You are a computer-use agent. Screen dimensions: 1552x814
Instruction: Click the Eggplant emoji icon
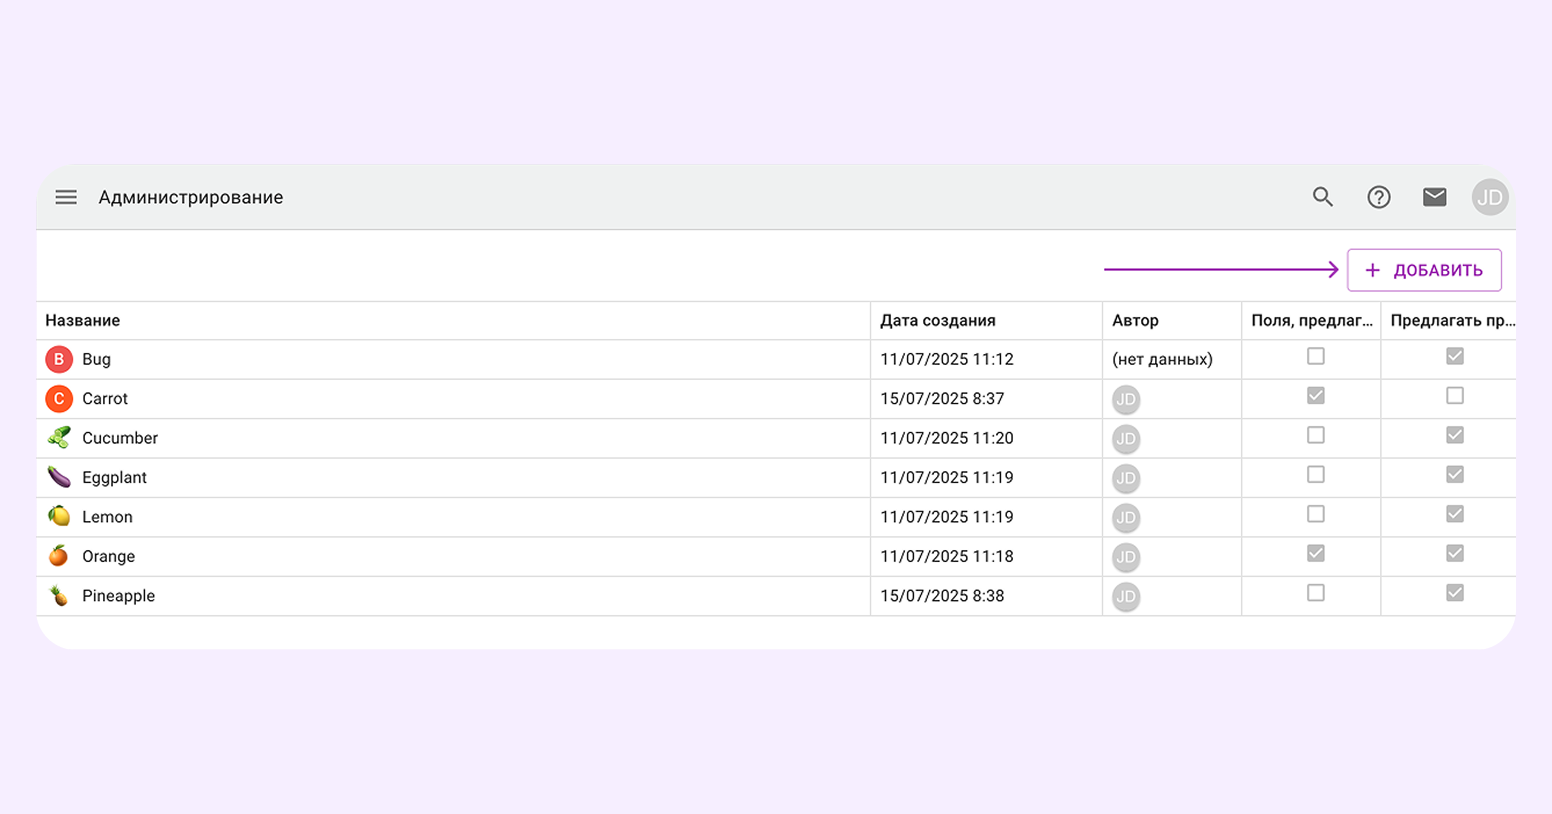59,477
